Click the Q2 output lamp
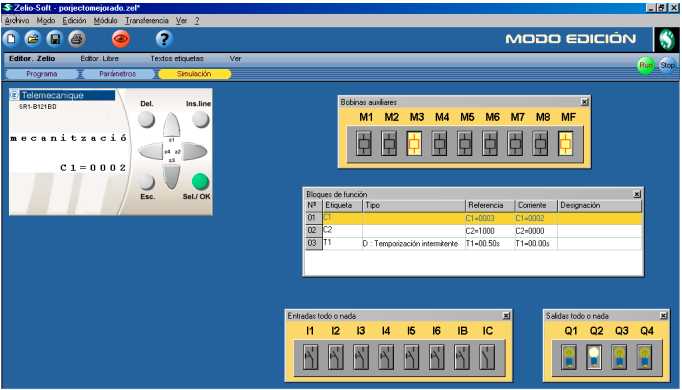 (594, 357)
